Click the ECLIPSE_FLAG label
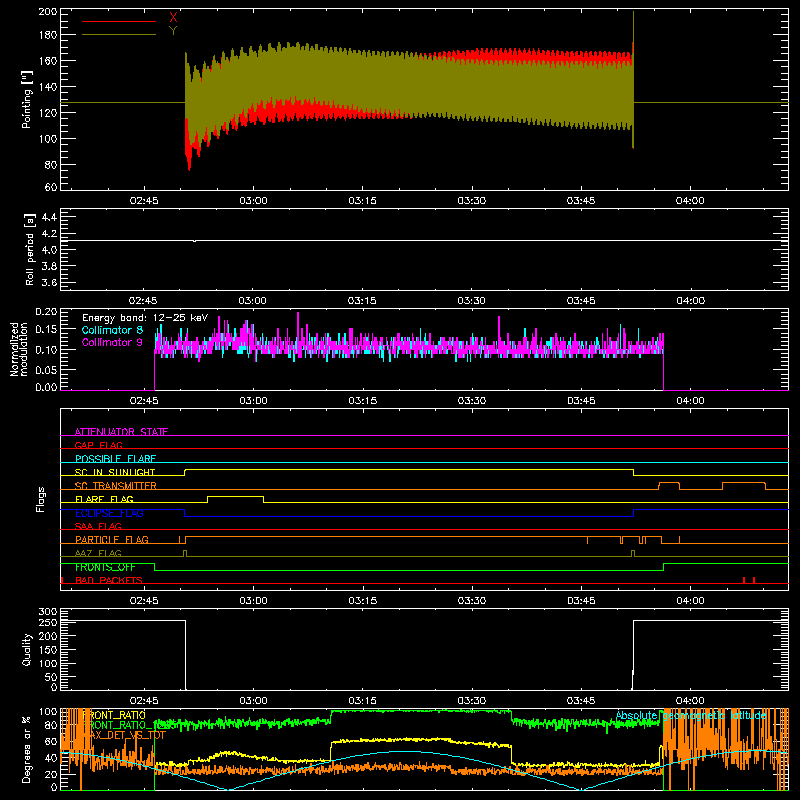Viewport: 800px width, 800px height. coord(109,513)
